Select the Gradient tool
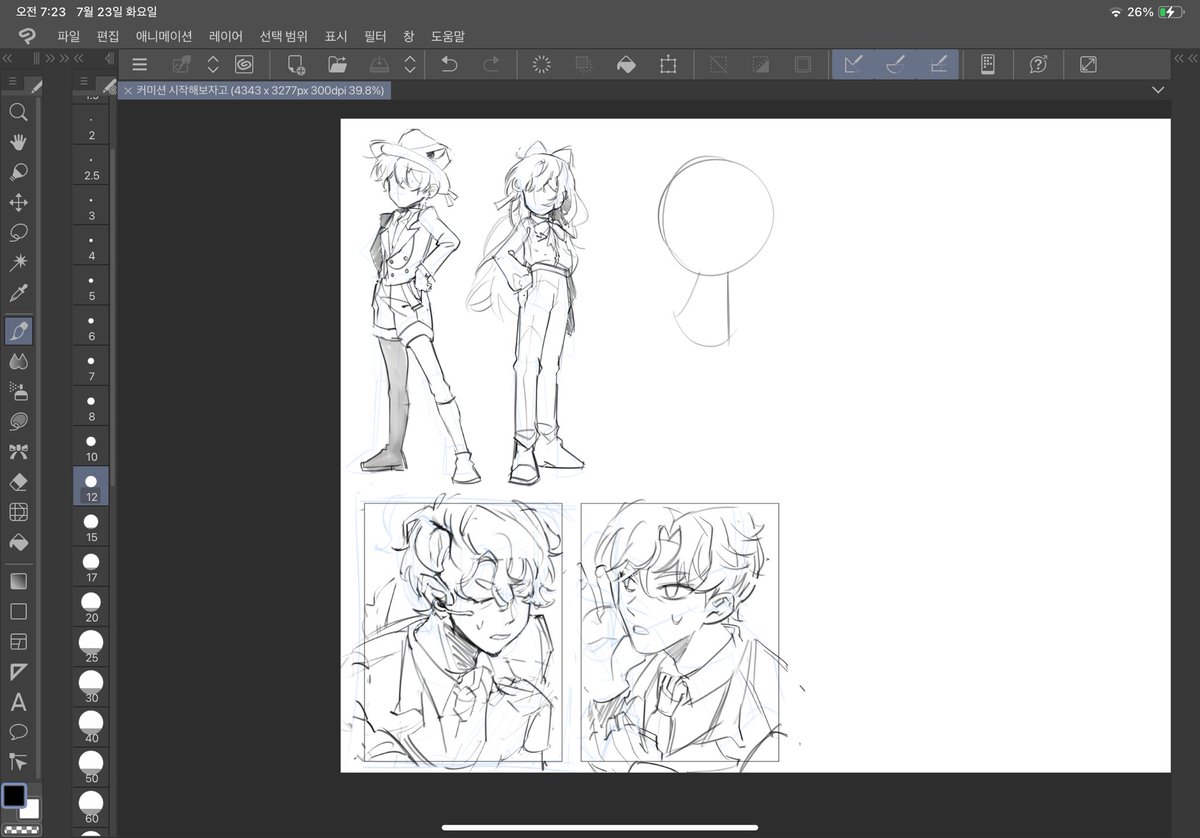The width and height of the screenshot is (1200, 838). pyautogui.click(x=18, y=581)
